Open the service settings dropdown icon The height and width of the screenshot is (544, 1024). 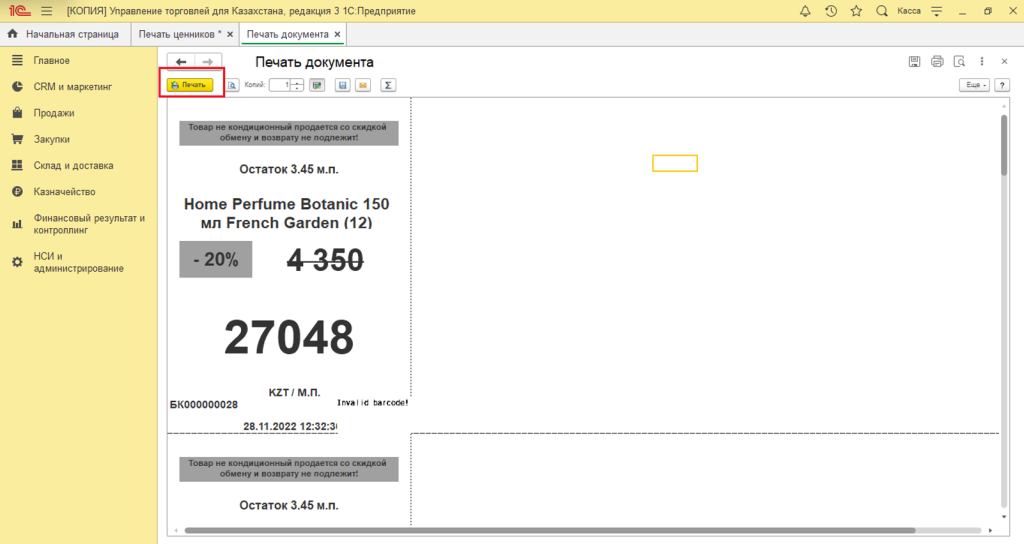click(x=936, y=11)
